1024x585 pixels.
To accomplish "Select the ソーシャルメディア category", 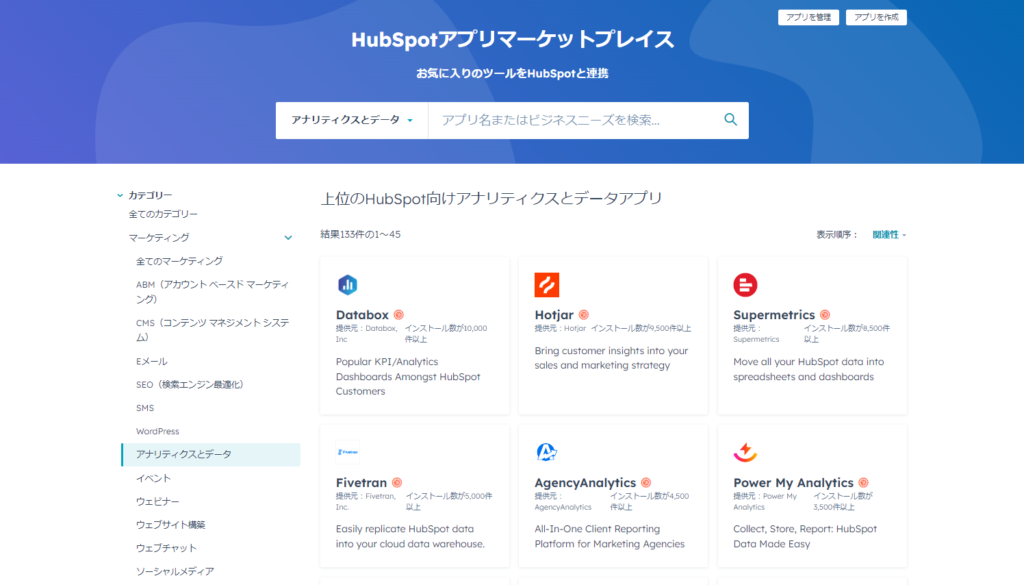I will (x=175, y=571).
